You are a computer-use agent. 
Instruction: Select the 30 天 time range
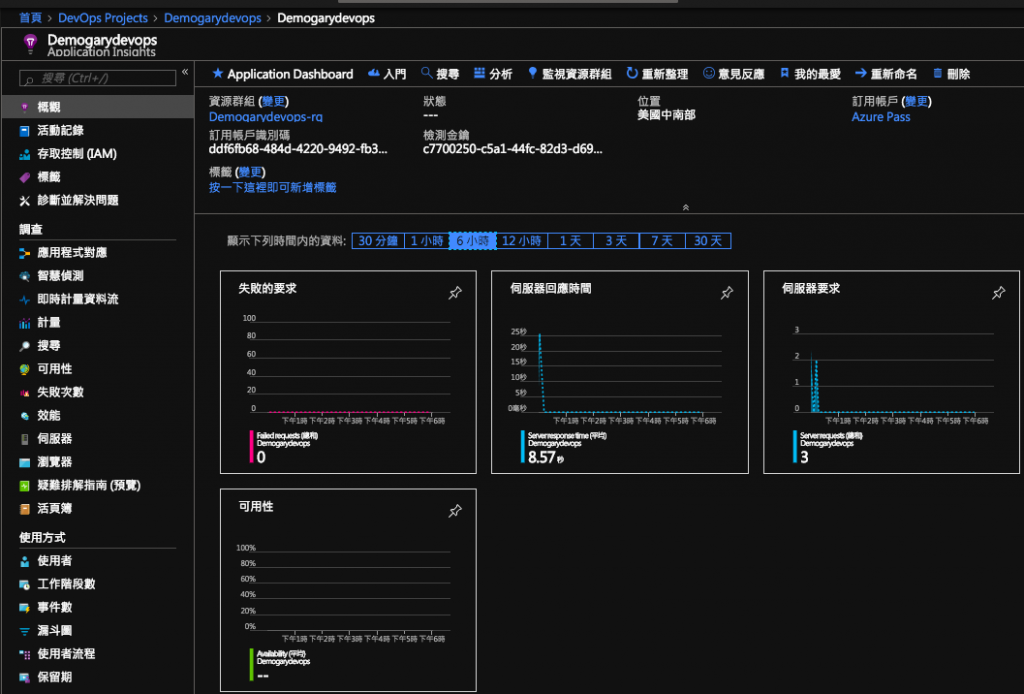click(x=708, y=241)
